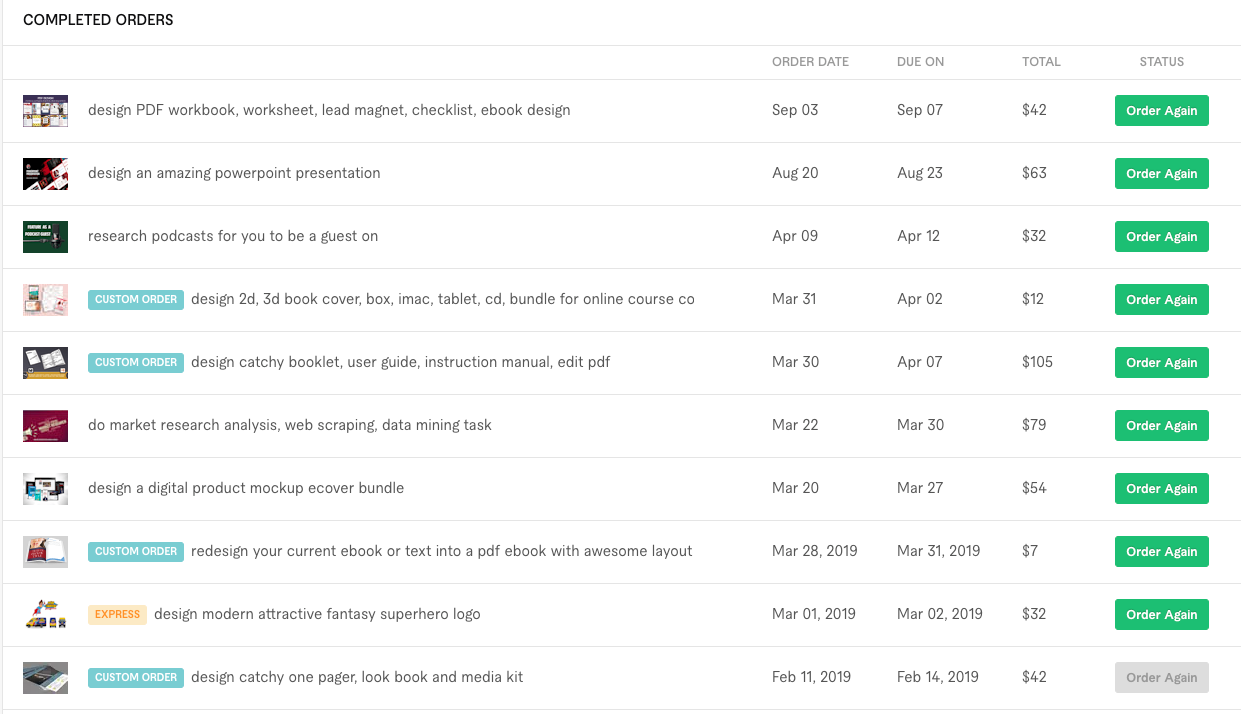
Task: Select the superhero logo gig thumbnail
Action: [x=45, y=615]
